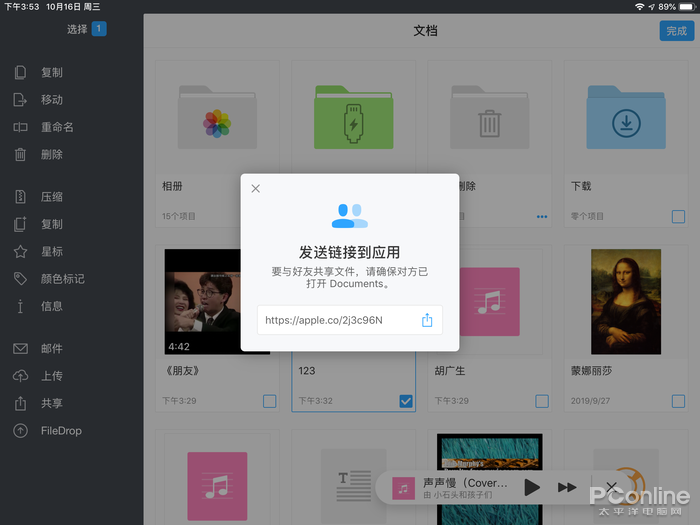Choose the Rename icon in the sidebar
This screenshot has width=700, height=525.
point(20,127)
